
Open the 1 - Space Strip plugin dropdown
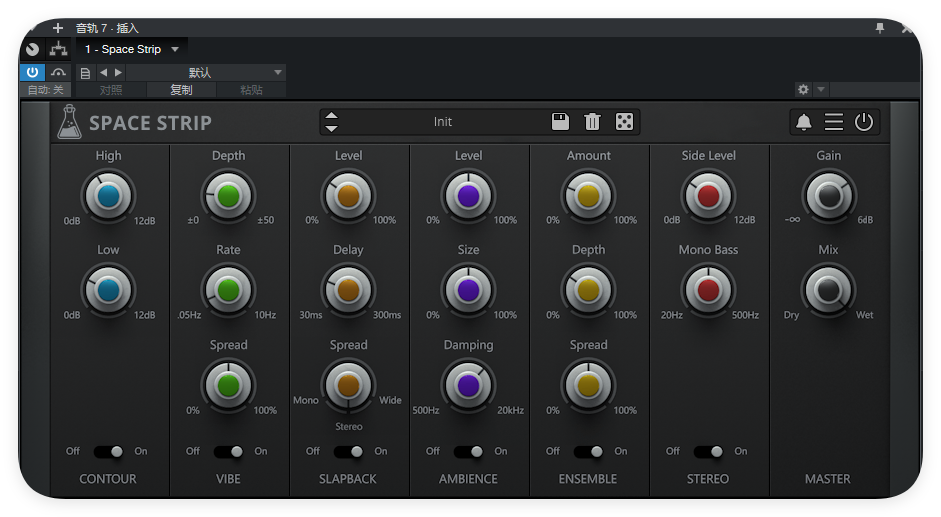tap(132, 49)
